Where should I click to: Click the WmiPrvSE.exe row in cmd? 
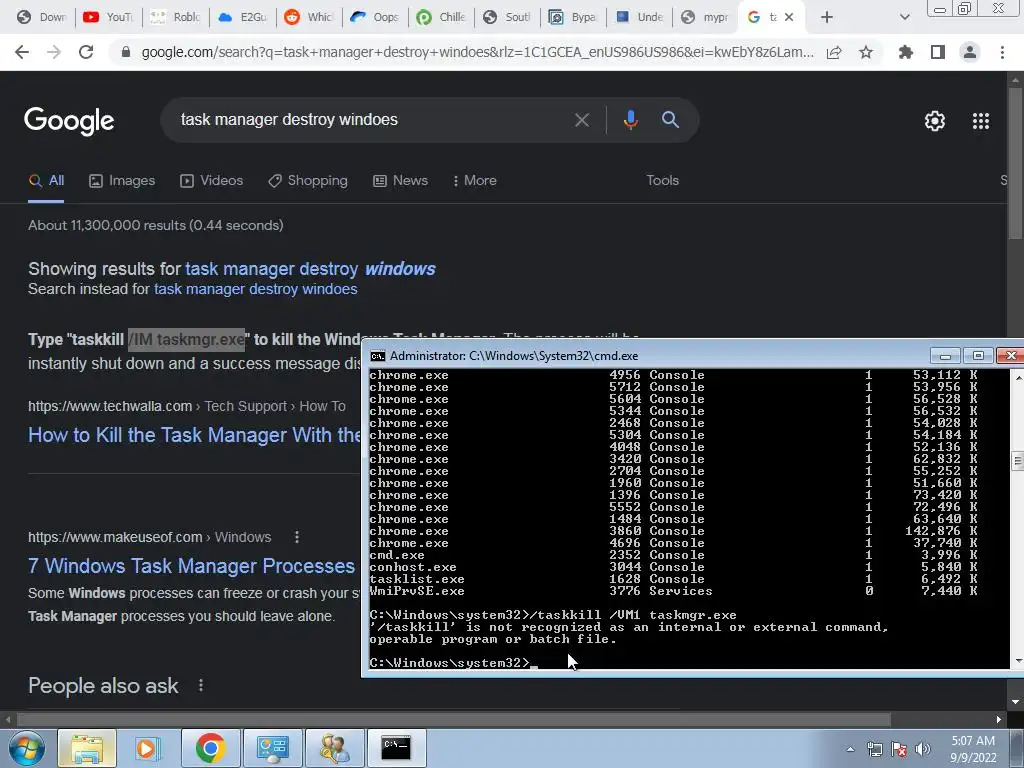[673, 591]
